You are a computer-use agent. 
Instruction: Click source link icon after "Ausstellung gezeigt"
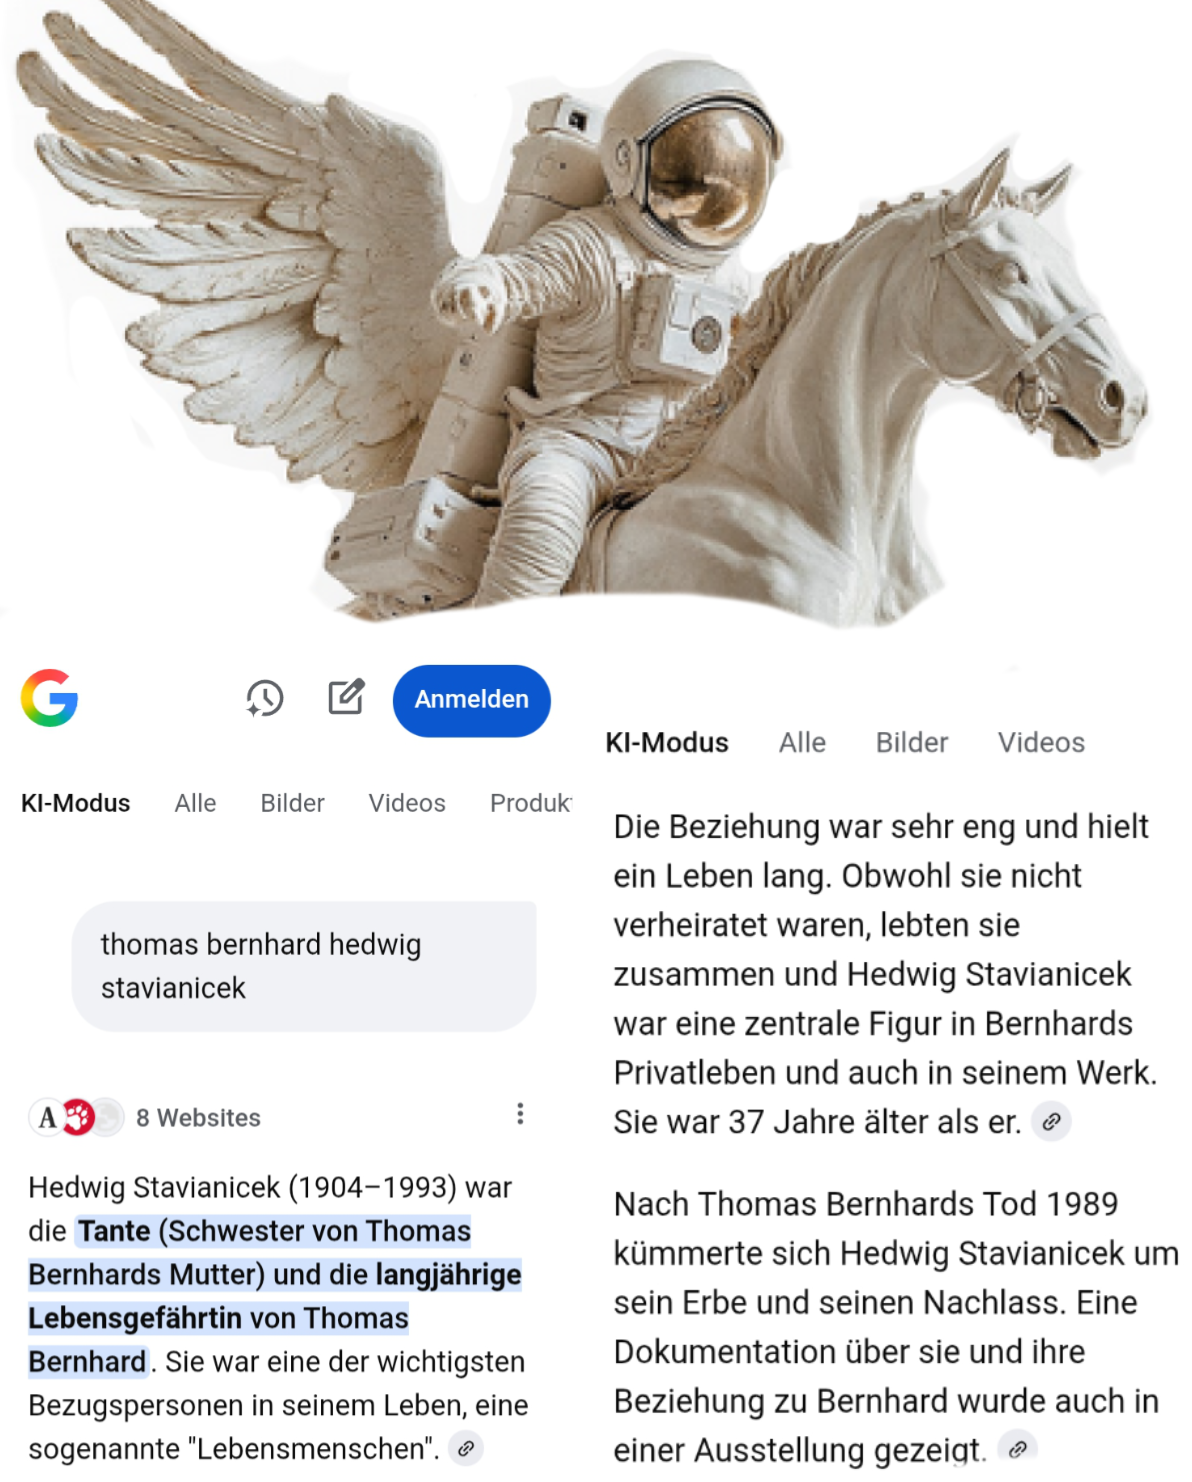1018,1448
